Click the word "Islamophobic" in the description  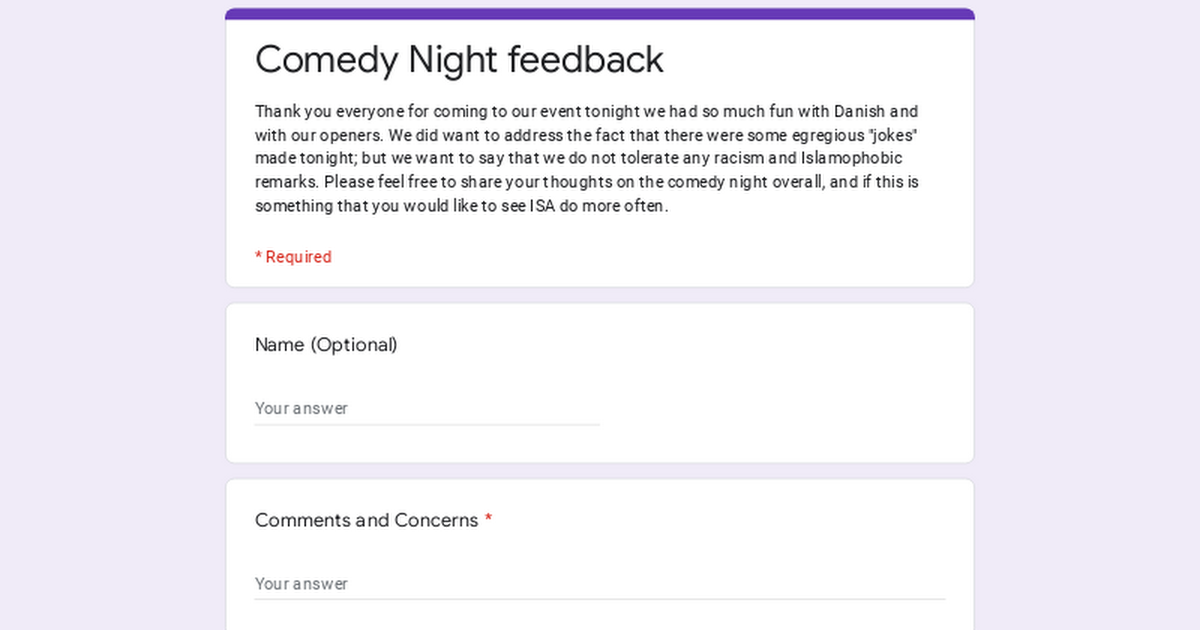coord(852,159)
